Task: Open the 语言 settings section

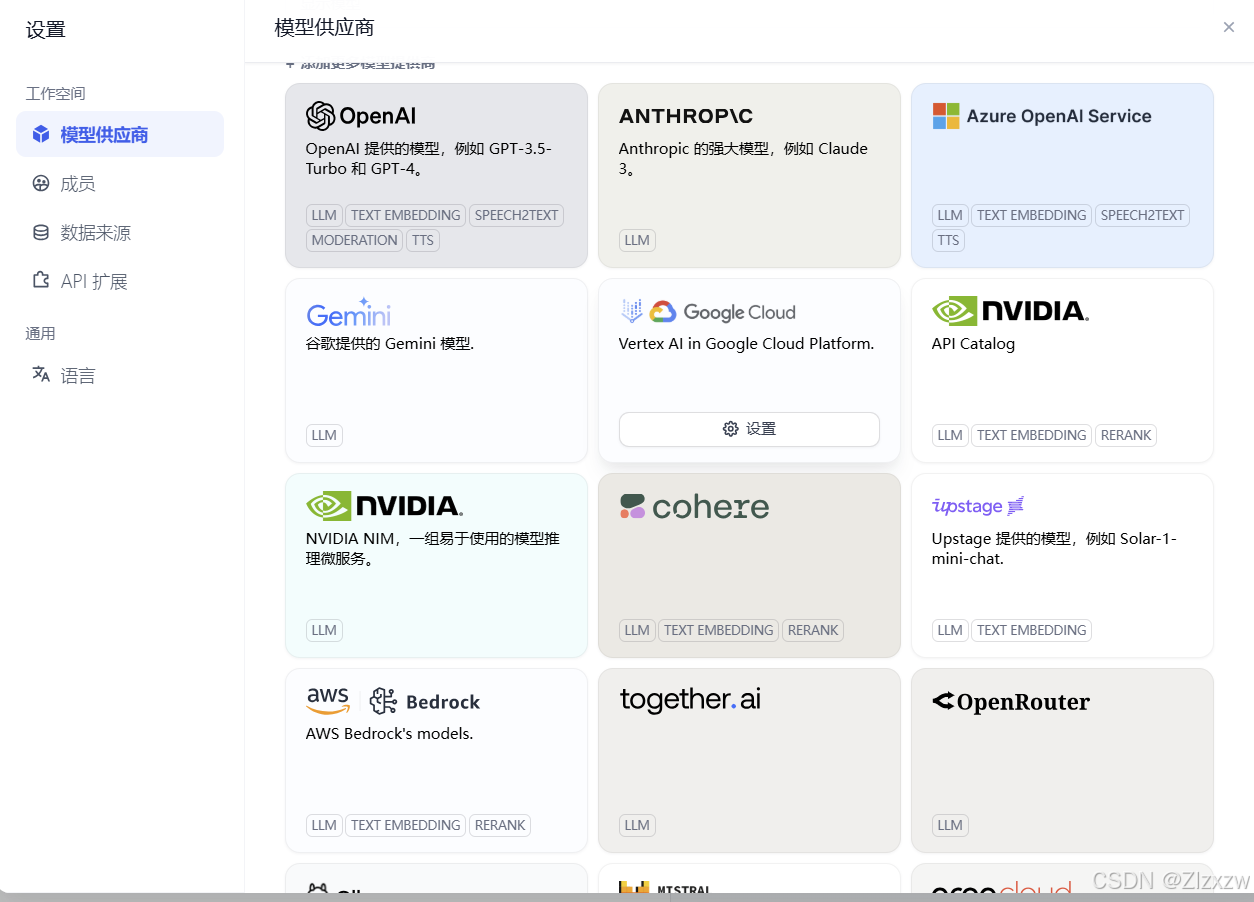Action: click(120, 375)
